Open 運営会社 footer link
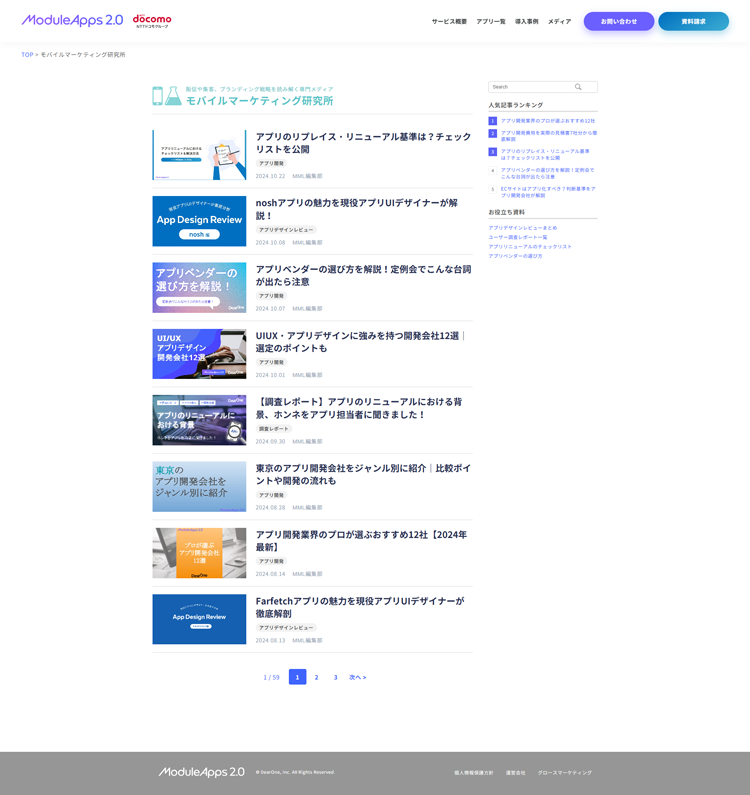This screenshot has width=750, height=795. coord(515,773)
